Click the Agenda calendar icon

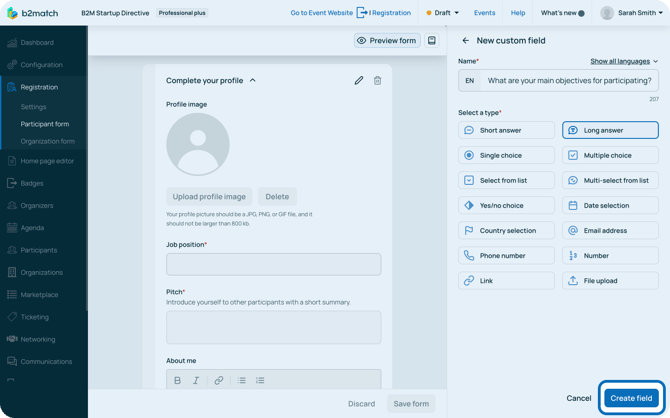pyautogui.click(x=12, y=227)
